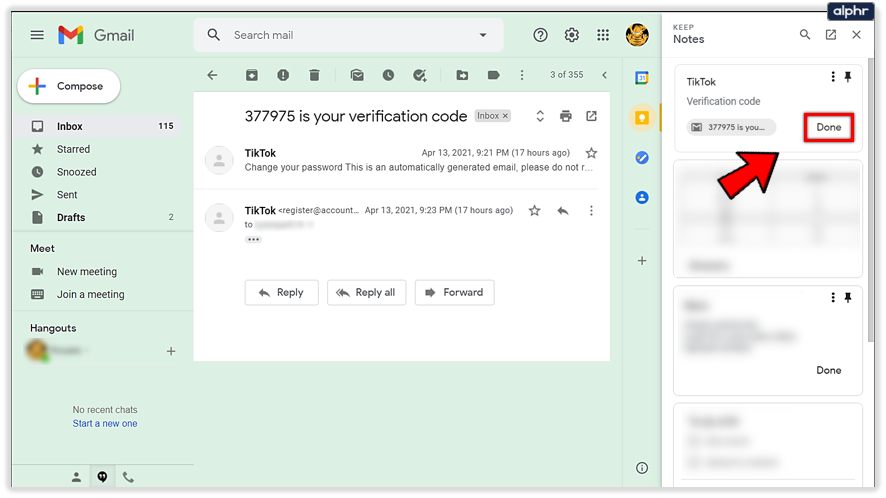The height and width of the screenshot is (498, 886).
Task: Select the Inbox folder
Action: (97, 126)
